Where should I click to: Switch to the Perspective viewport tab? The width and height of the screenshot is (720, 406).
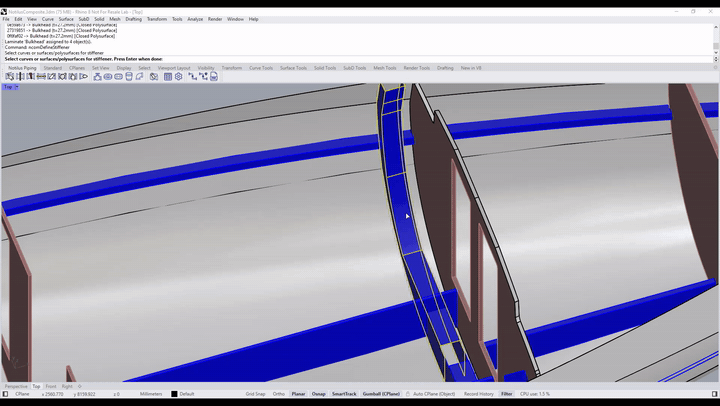coord(16,386)
